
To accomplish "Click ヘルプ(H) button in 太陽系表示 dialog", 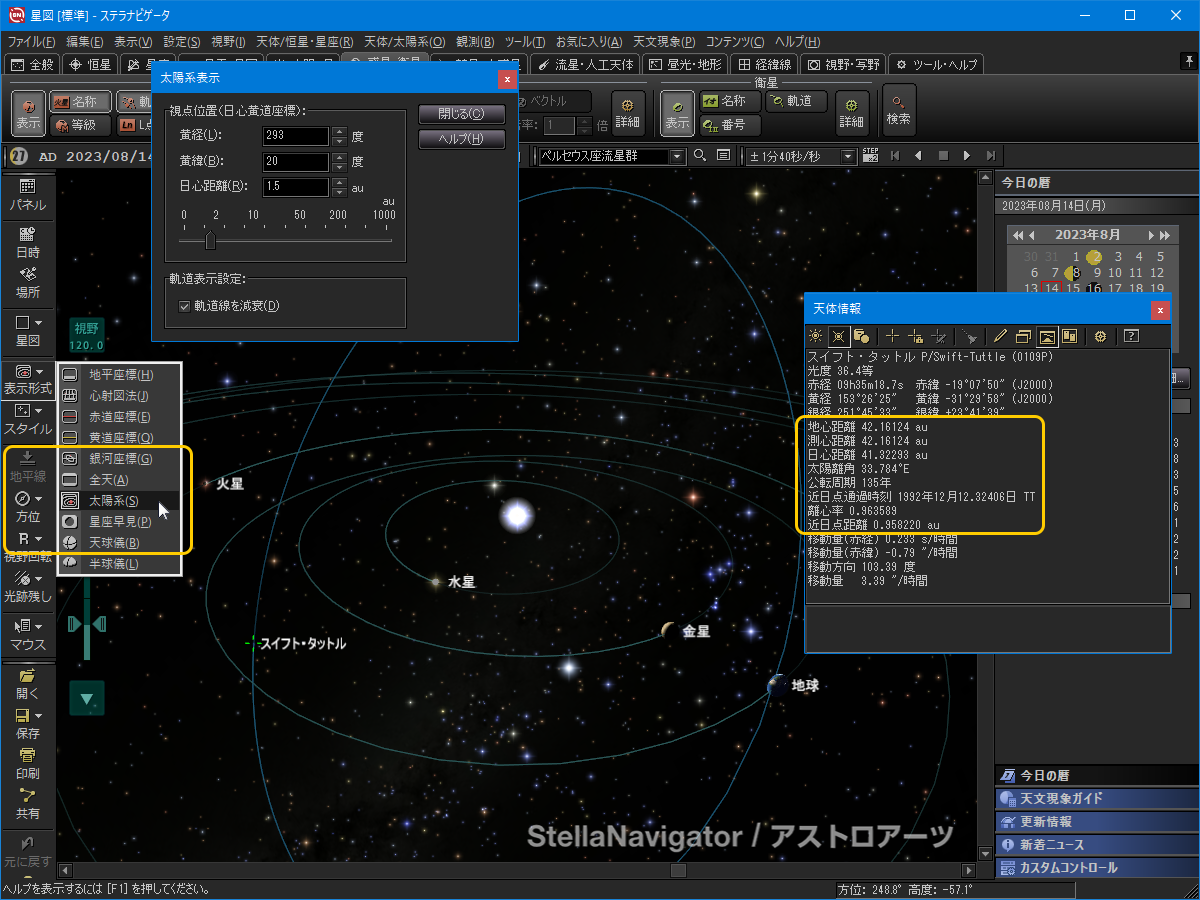I will [x=461, y=139].
